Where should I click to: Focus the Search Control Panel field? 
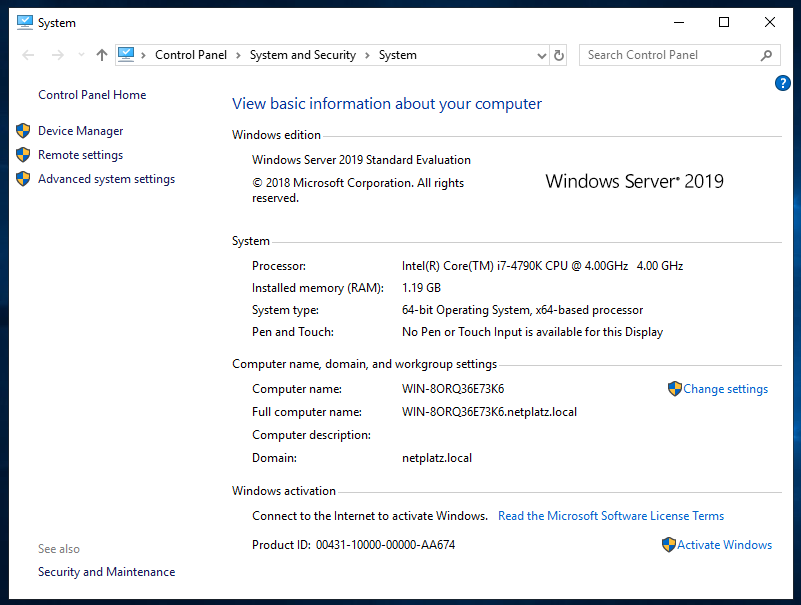[x=679, y=55]
